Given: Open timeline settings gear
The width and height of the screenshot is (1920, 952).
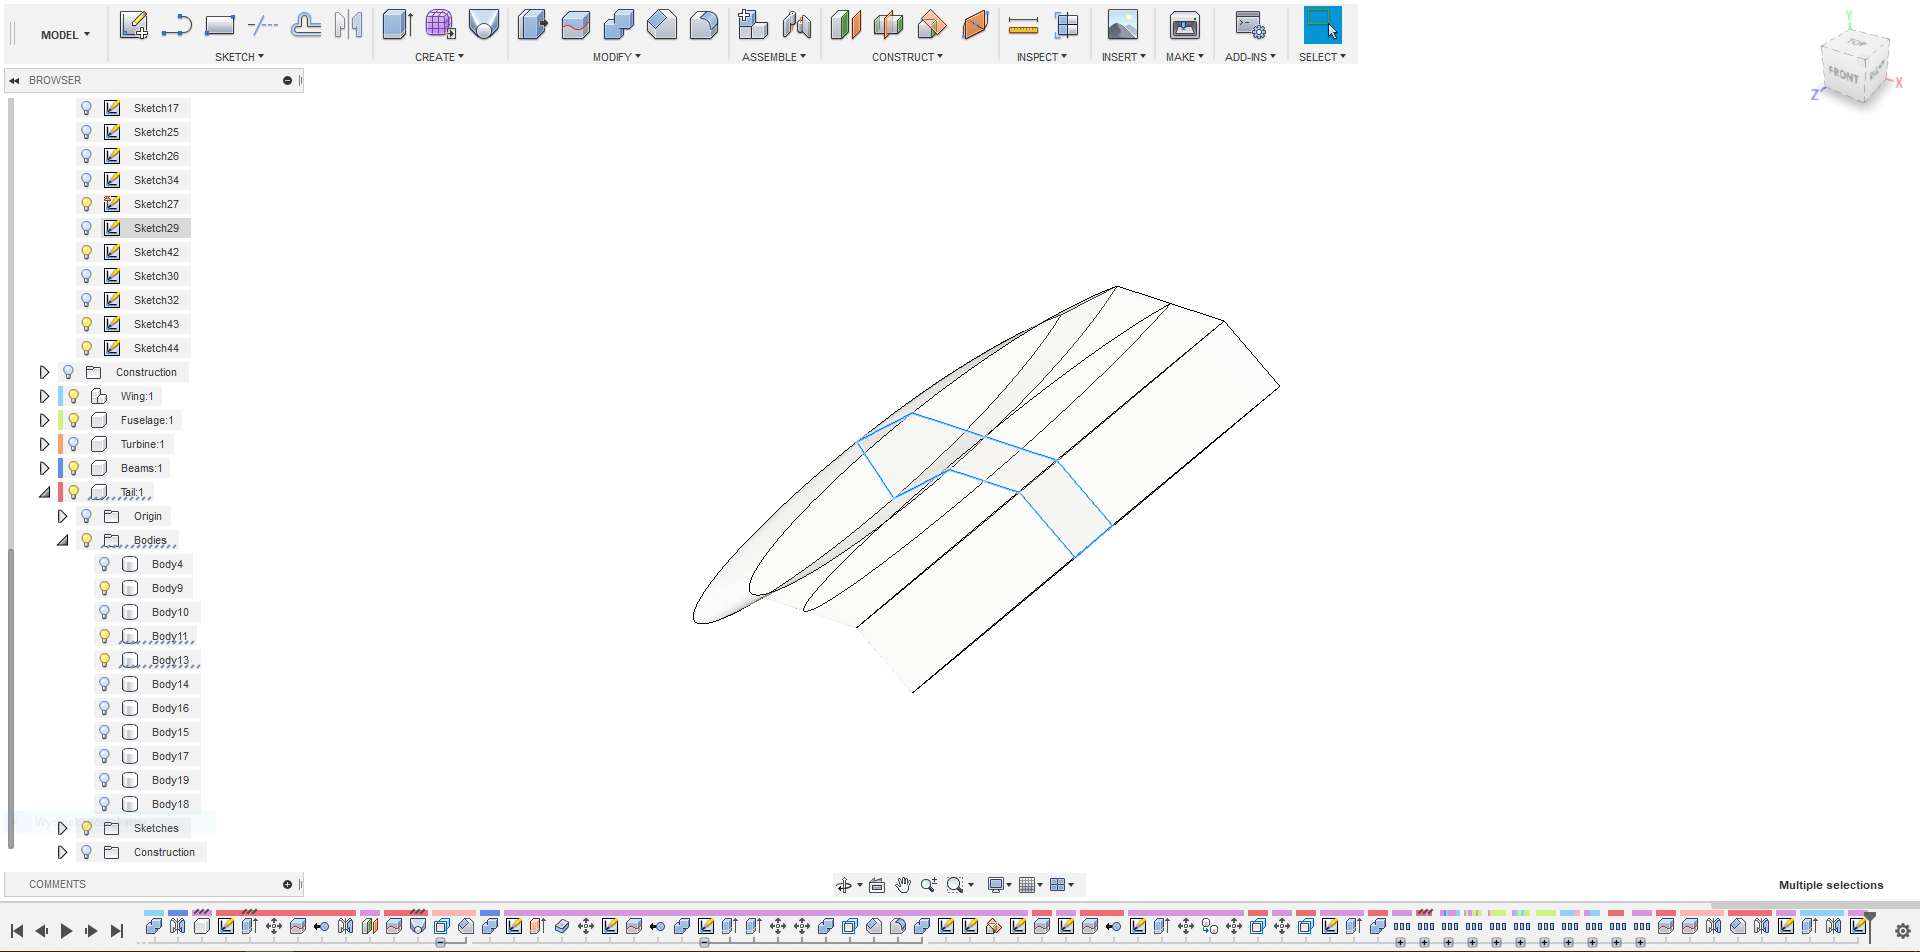Looking at the screenshot, I should point(1903,931).
